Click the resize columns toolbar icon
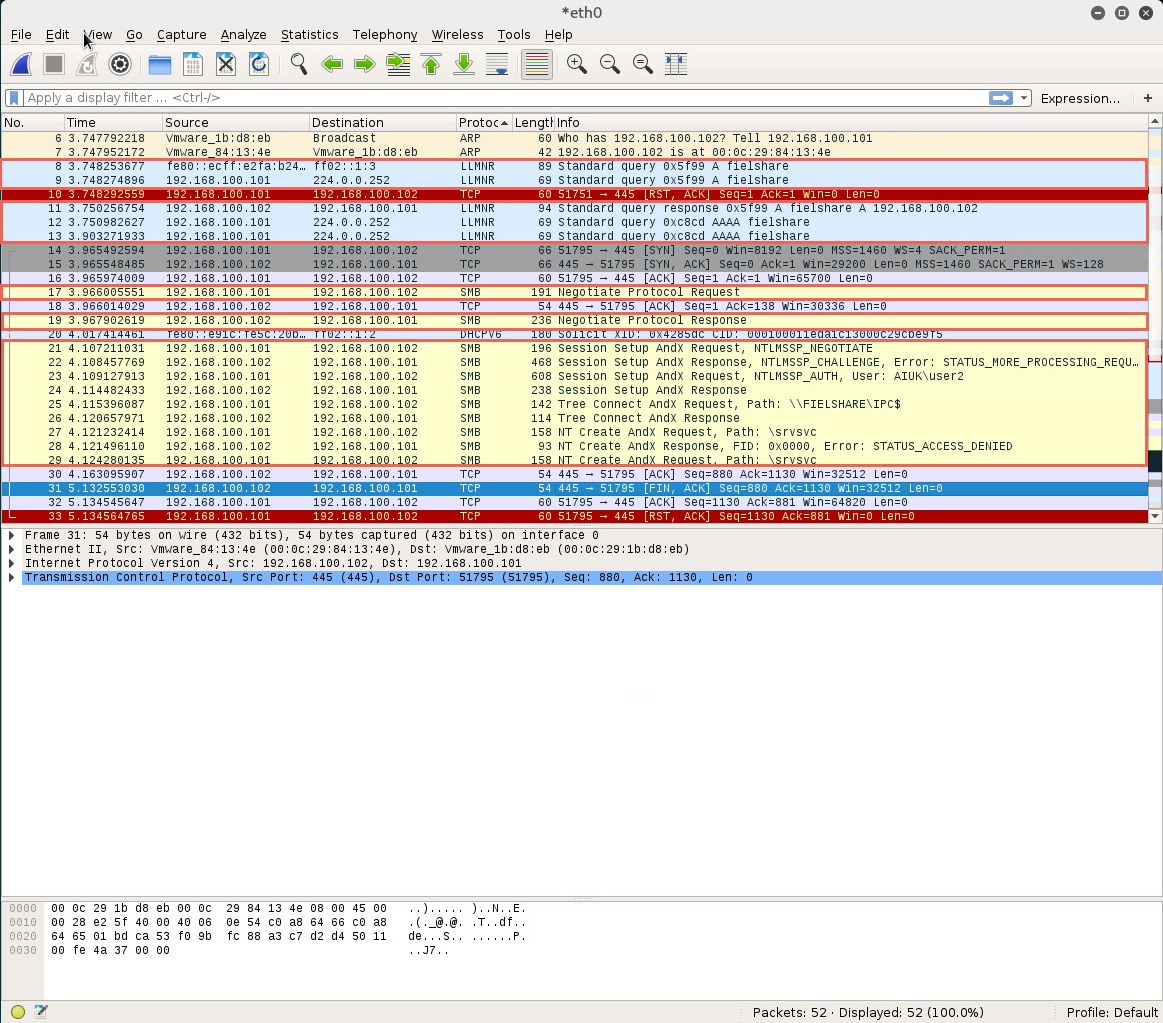Image resolution: width=1163 pixels, height=1023 pixels. coord(676,64)
